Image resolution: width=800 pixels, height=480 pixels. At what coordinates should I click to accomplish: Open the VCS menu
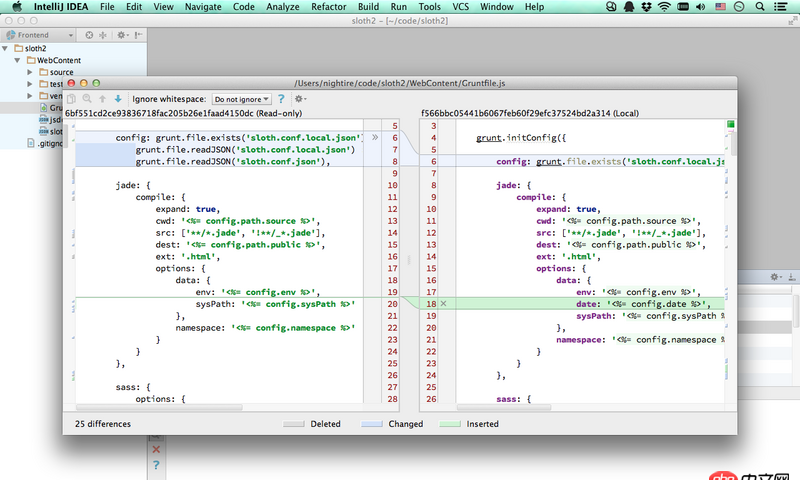pos(461,7)
